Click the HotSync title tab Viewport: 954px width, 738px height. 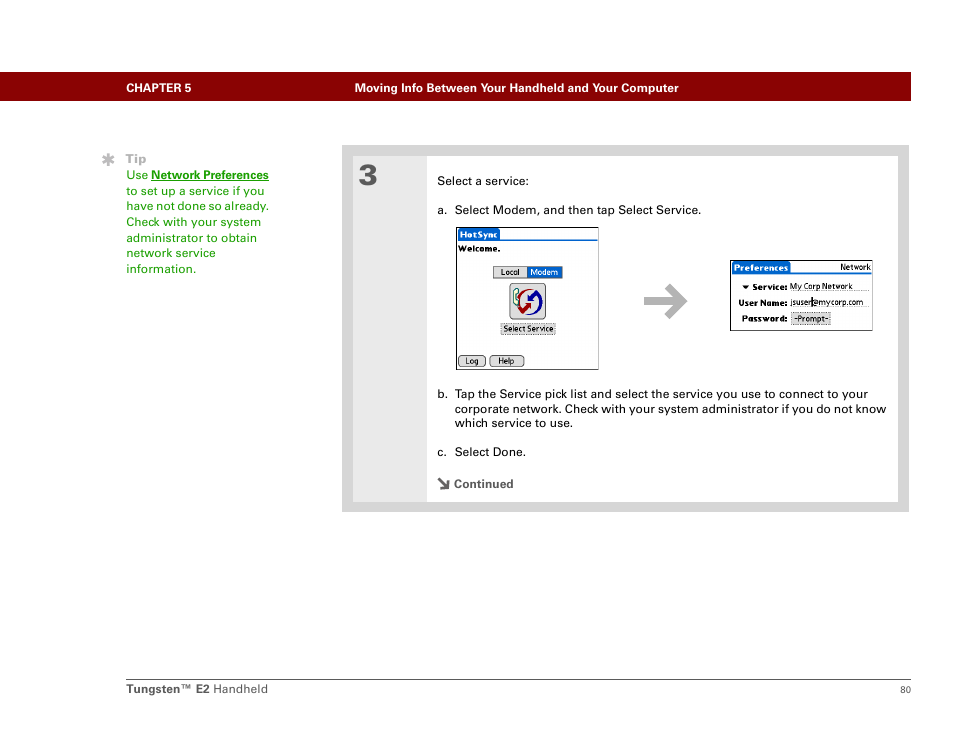[x=478, y=234]
